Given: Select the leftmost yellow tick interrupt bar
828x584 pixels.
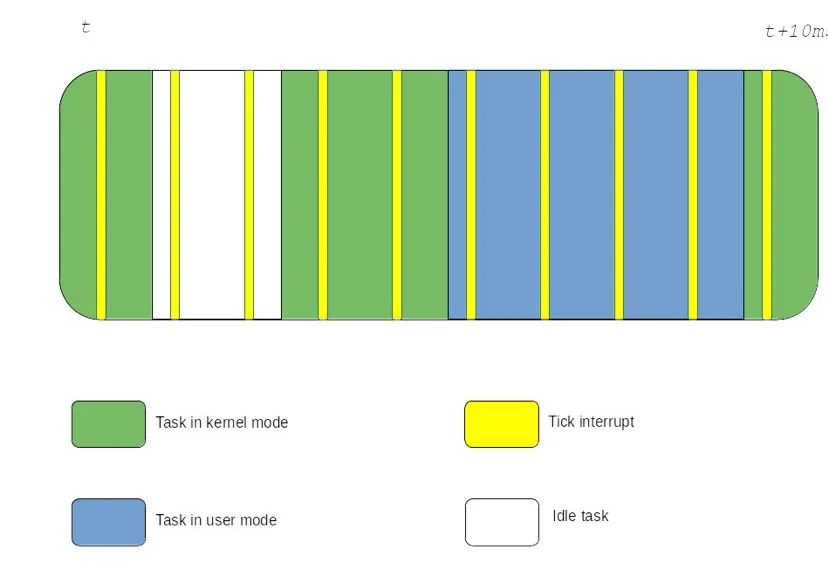Looking at the screenshot, I should point(101,195).
